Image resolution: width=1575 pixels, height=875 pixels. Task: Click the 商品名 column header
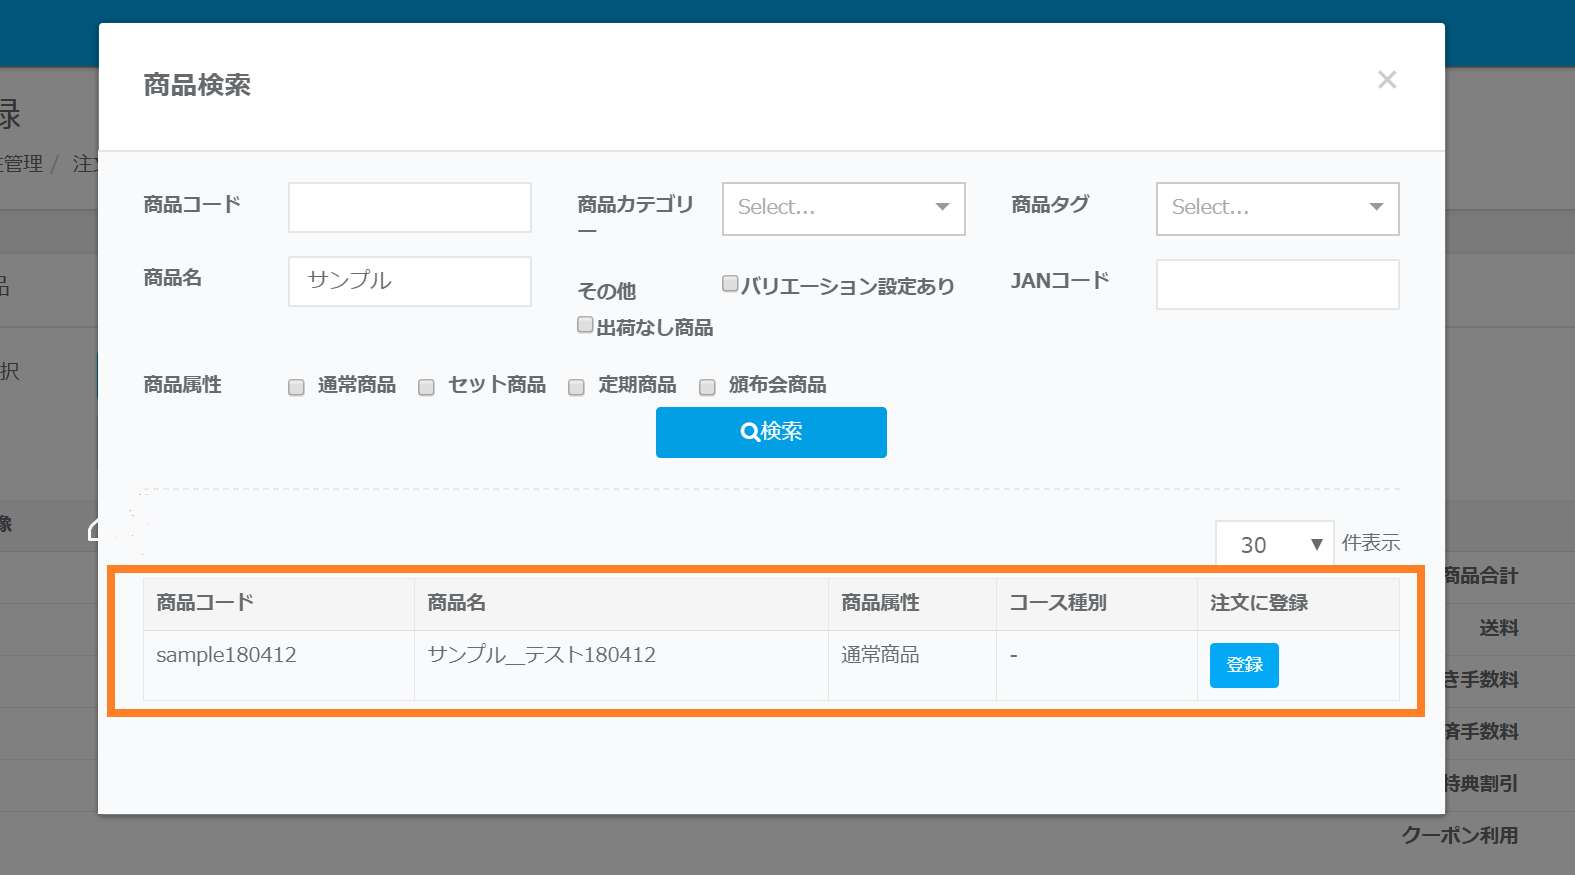pos(456,603)
